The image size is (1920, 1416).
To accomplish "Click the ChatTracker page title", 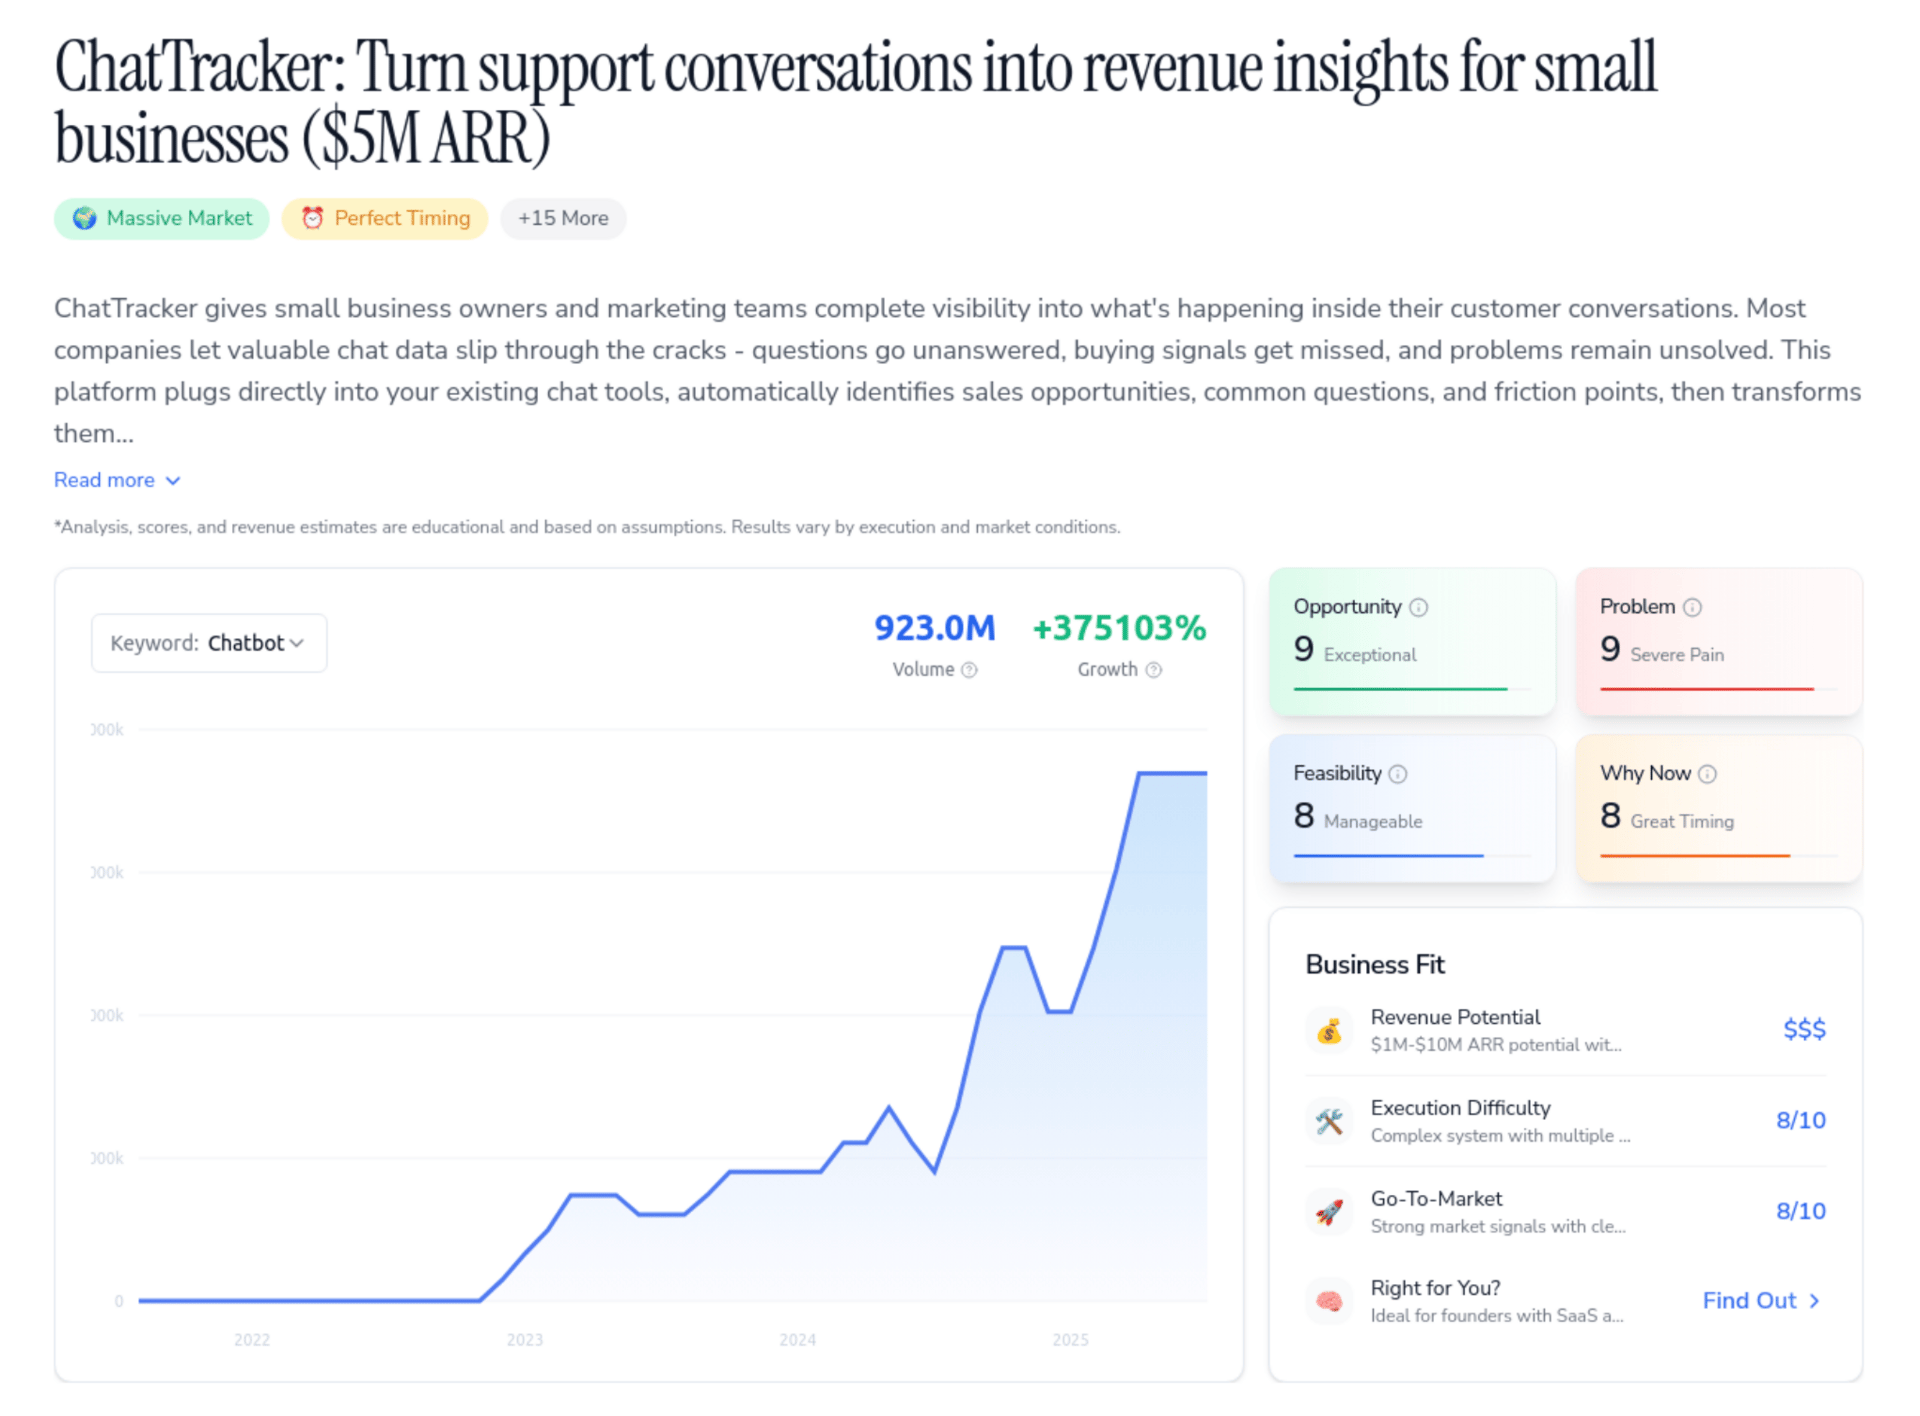I will coord(856,102).
